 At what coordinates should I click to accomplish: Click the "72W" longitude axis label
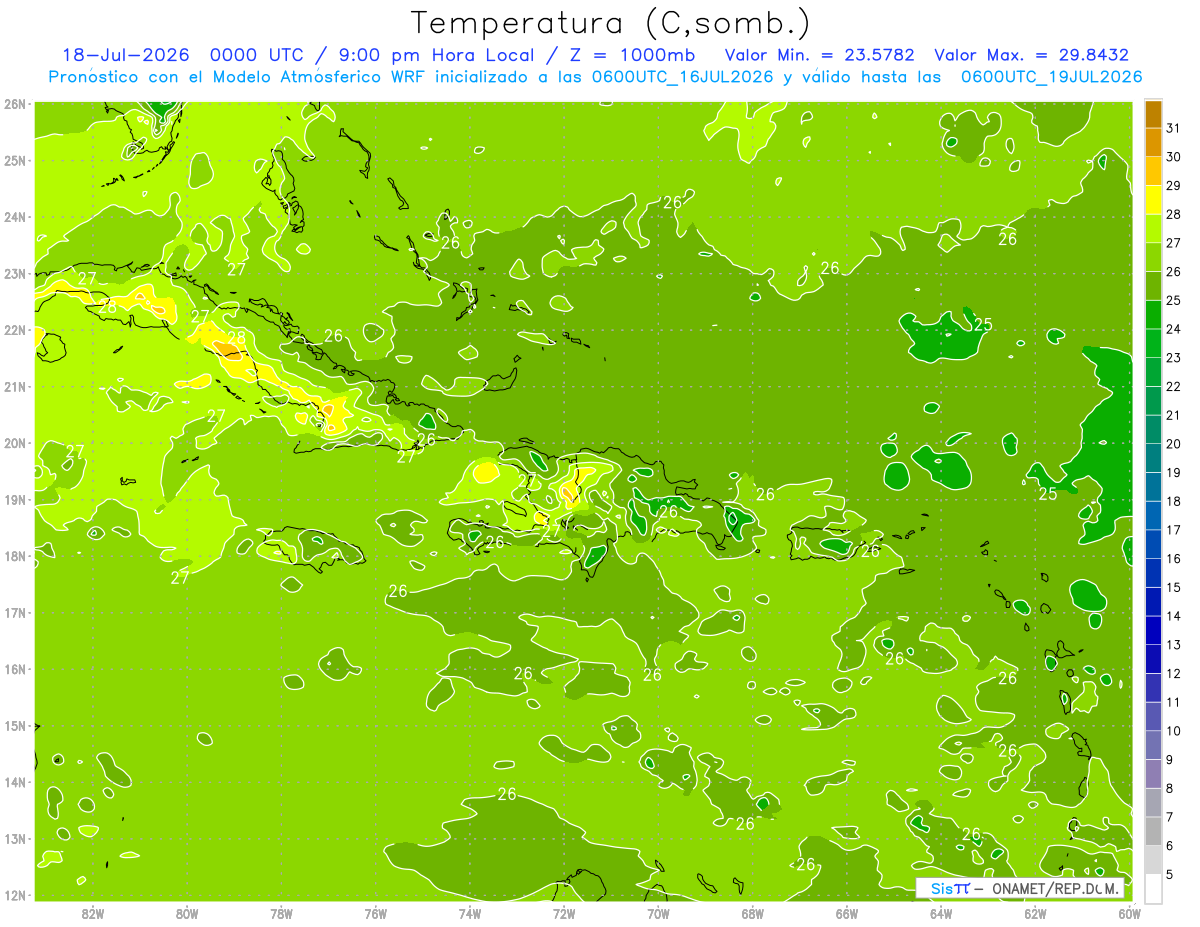[x=564, y=913]
